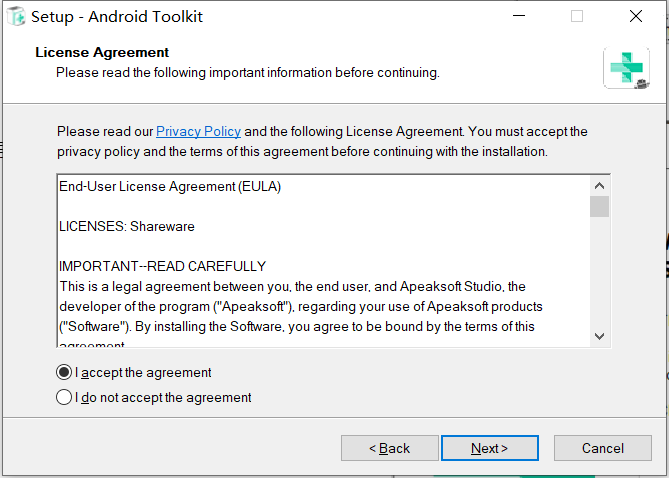Click the line starting "This is a legal agreement"

point(292,286)
